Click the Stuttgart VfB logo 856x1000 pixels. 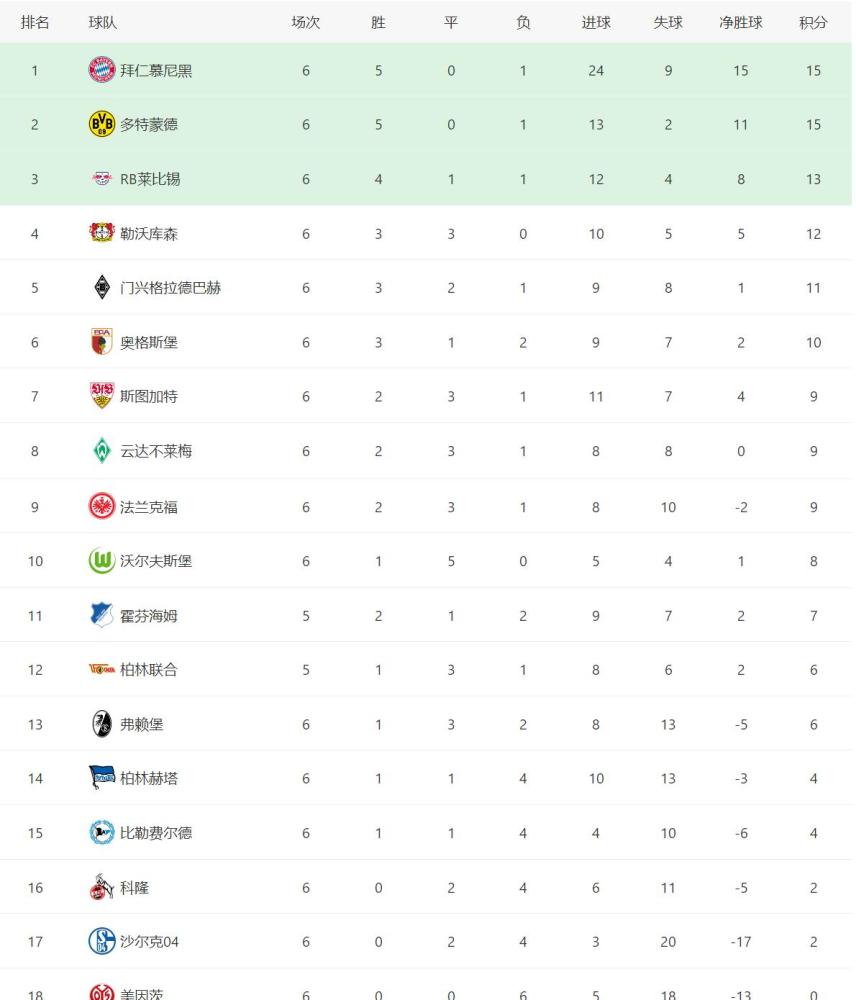pyautogui.click(x=101, y=396)
